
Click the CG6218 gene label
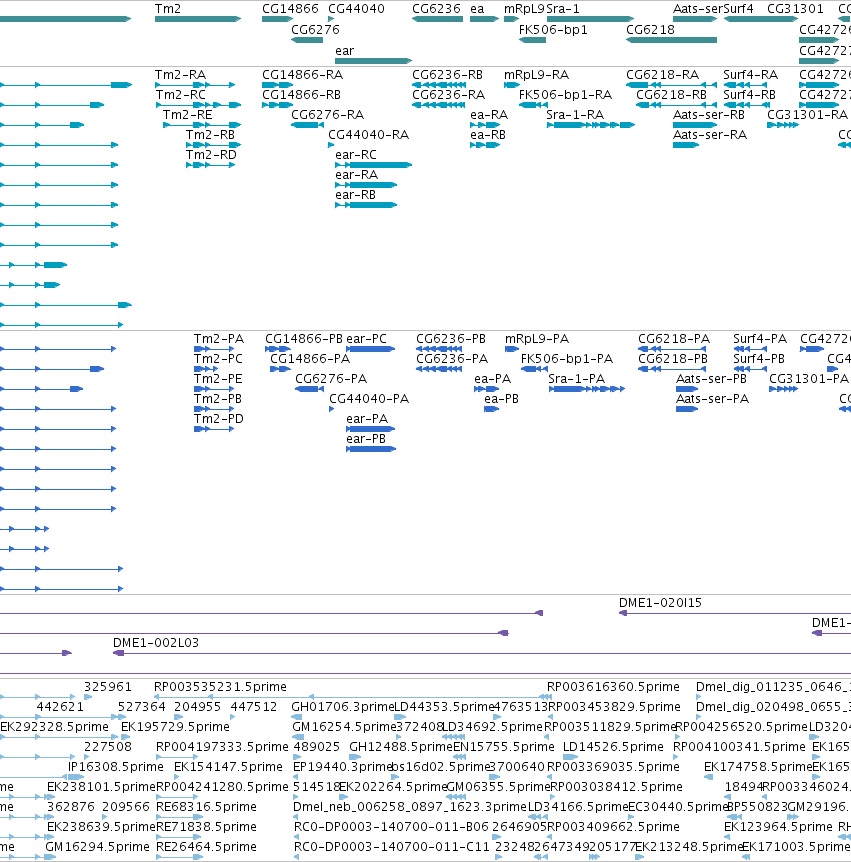pyautogui.click(x=650, y=30)
